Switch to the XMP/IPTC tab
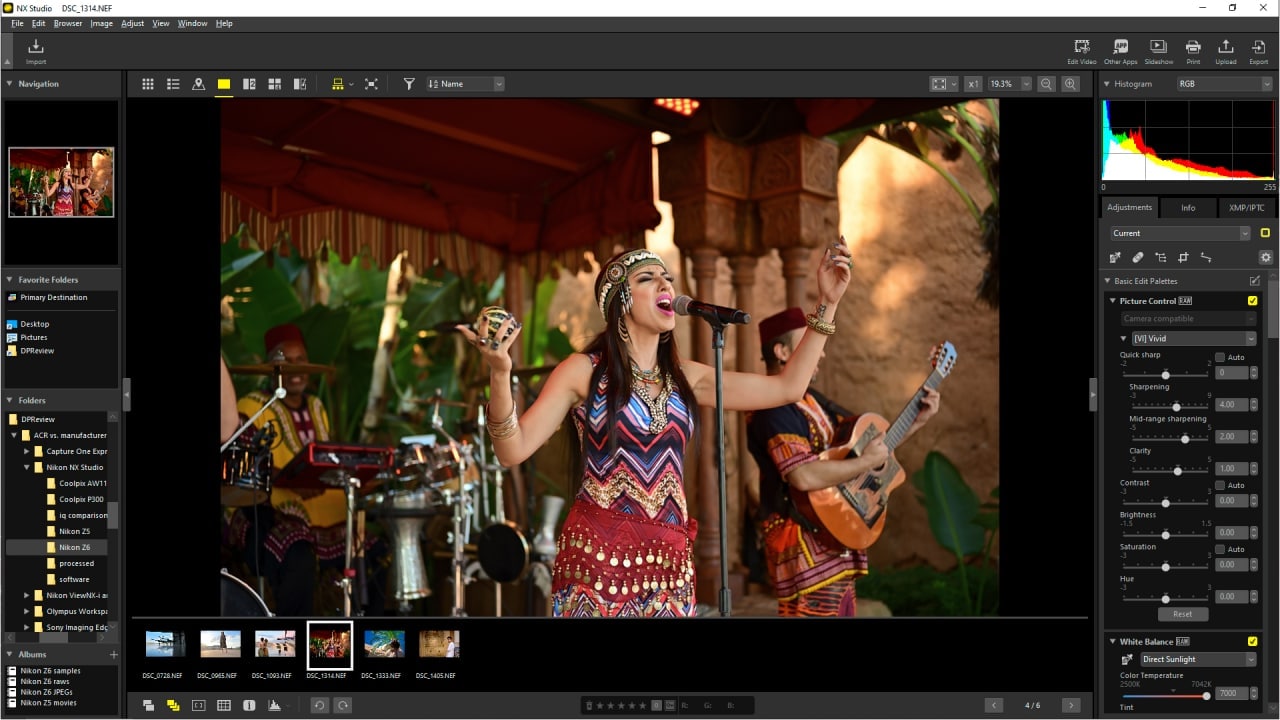 [x=1246, y=208]
